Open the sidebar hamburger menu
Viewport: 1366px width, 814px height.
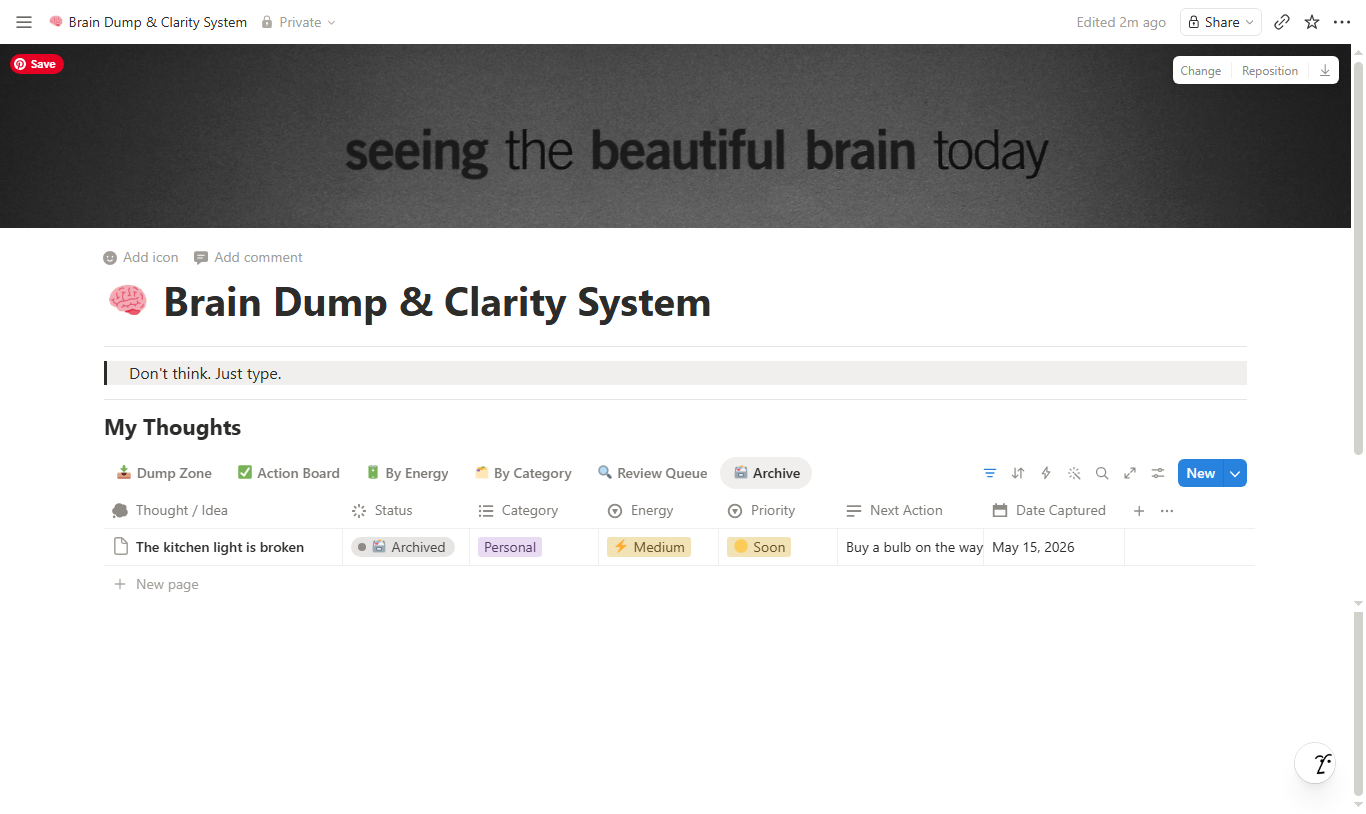coord(24,22)
